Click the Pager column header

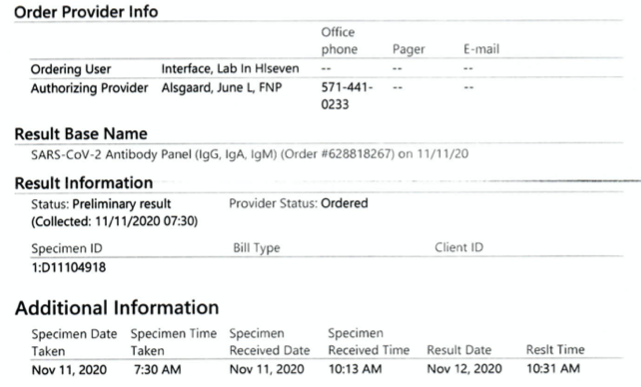coord(408,49)
